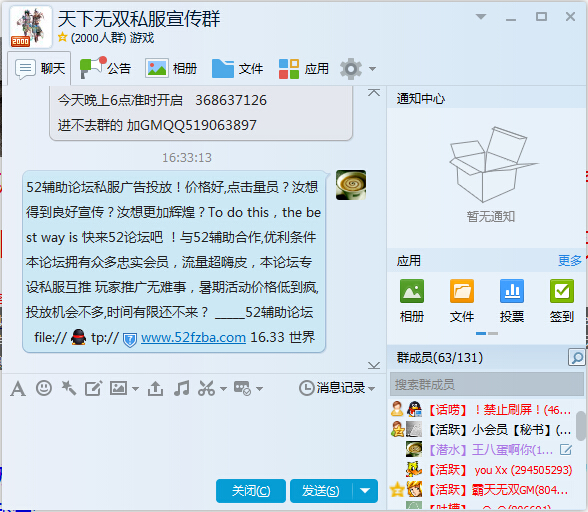Collapse chat with top up-arrow
The width and height of the screenshot is (588, 512).
click(374, 92)
